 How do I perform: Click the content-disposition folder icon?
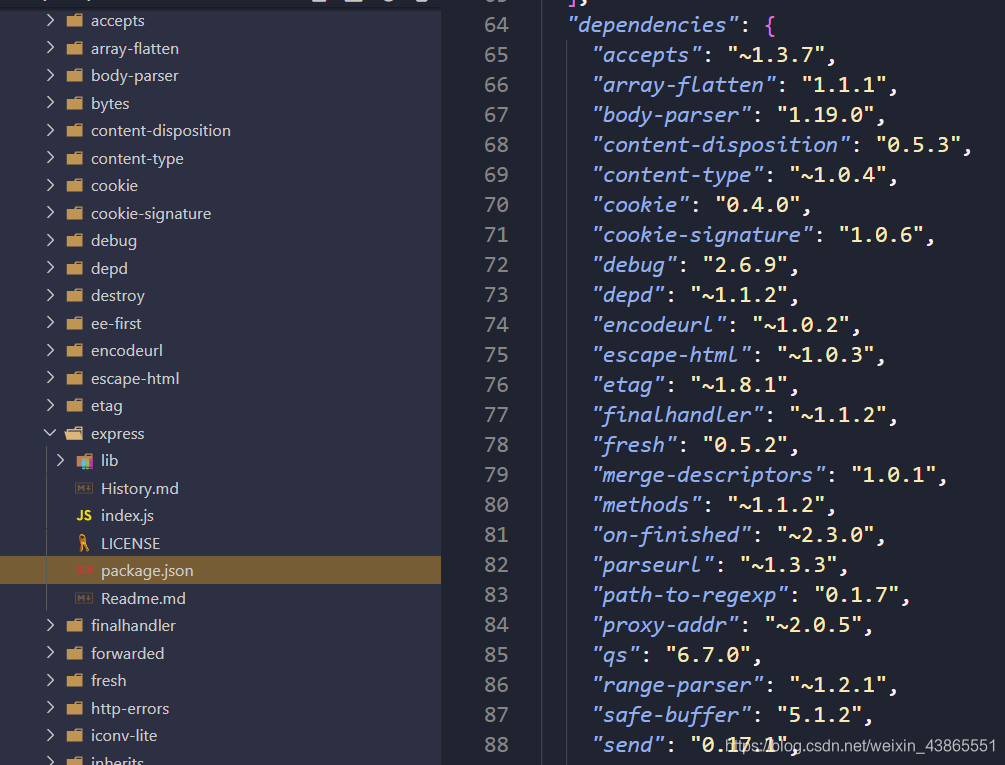tap(75, 131)
